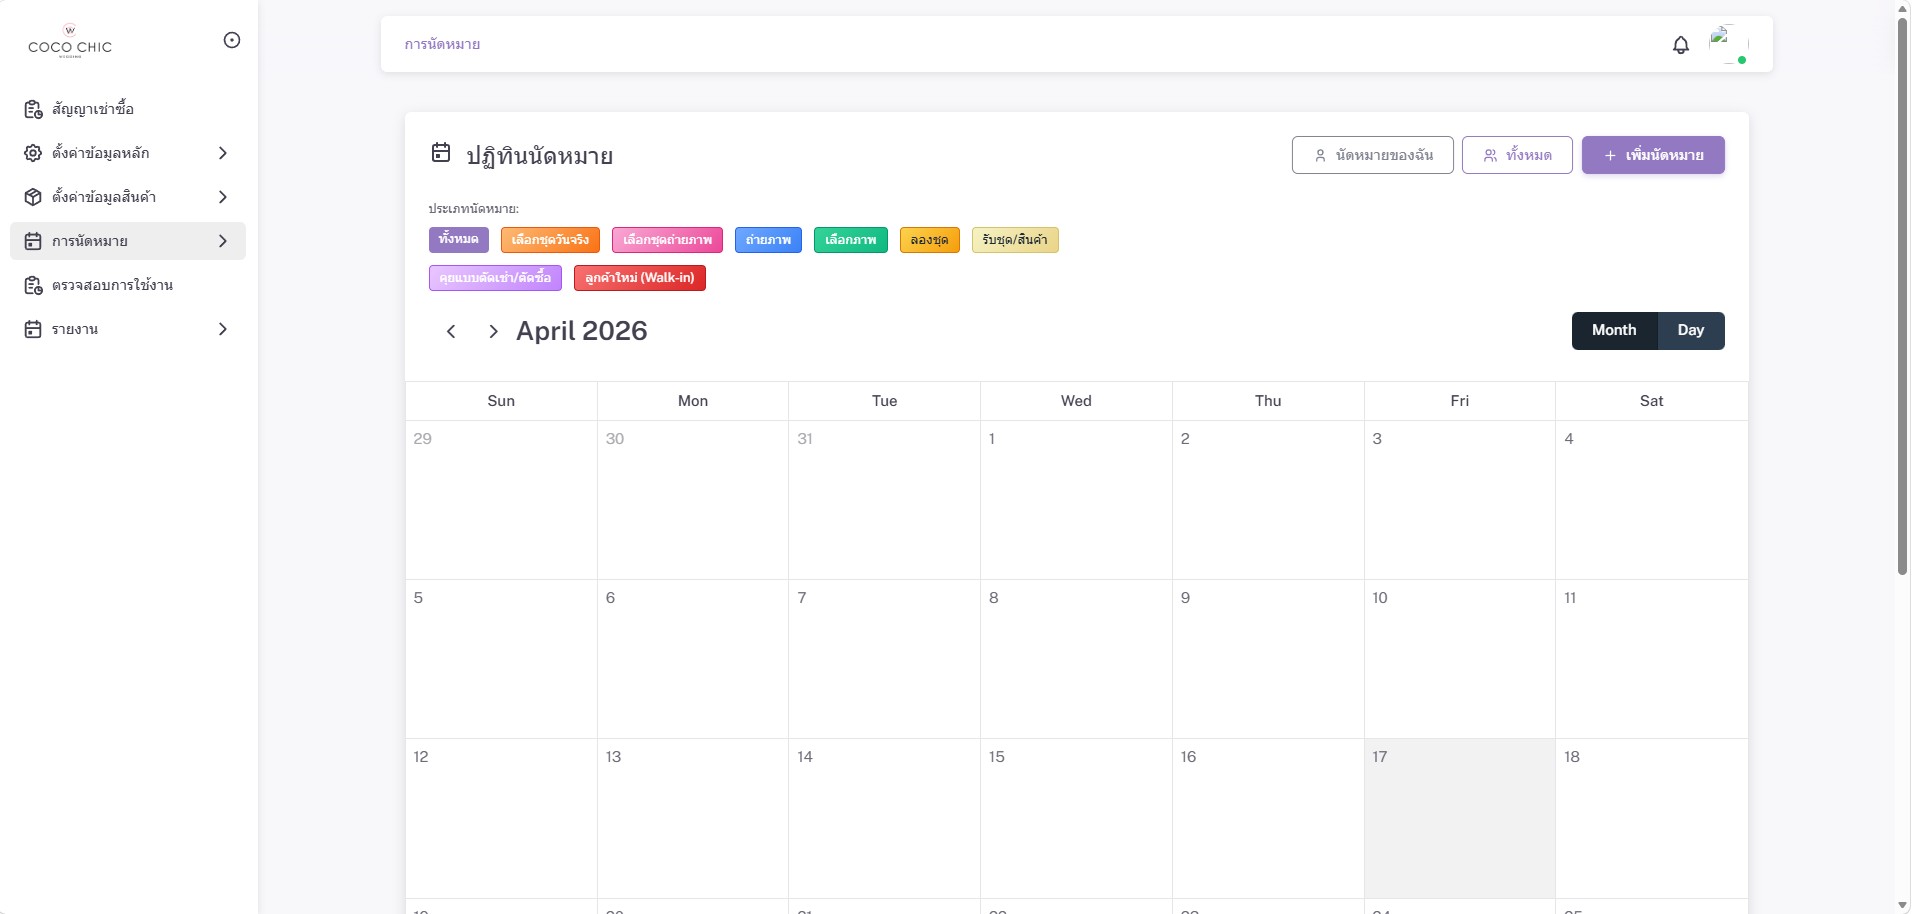
Task: Open สัญญาเช่าซื้อ from the sidebar
Action: coord(93,109)
